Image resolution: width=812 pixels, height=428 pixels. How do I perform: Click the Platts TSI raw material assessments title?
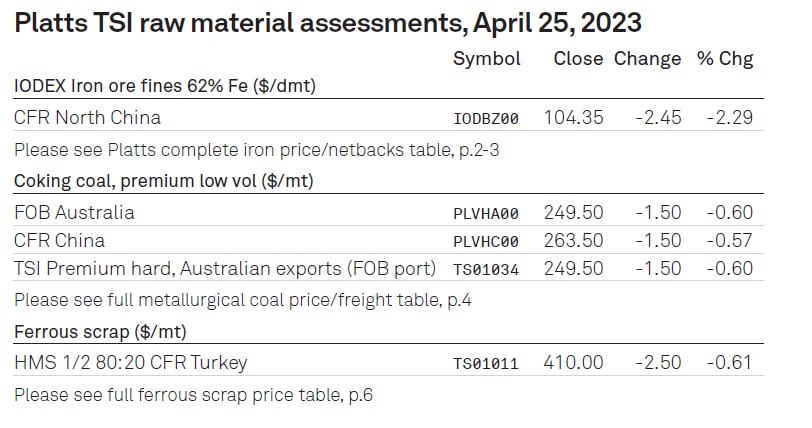tap(328, 23)
